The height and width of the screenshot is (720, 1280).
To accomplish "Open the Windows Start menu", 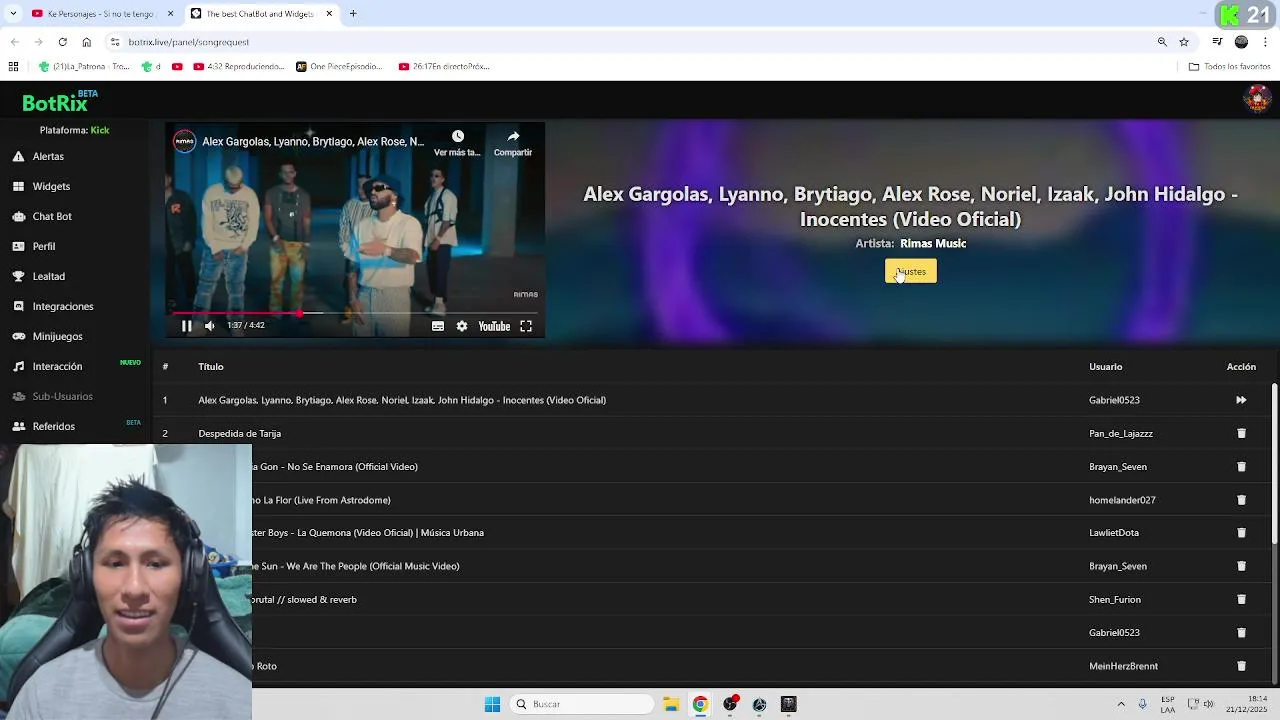I will click(x=492, y=705).
